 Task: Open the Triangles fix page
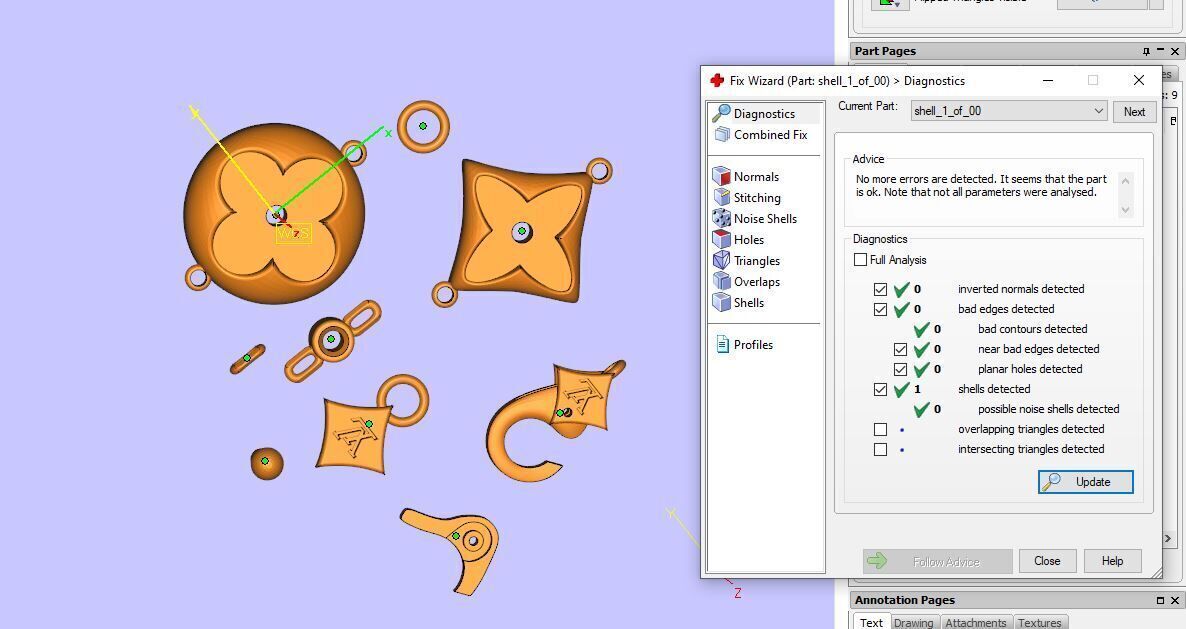pyautogui.click(x=746, y=261)
